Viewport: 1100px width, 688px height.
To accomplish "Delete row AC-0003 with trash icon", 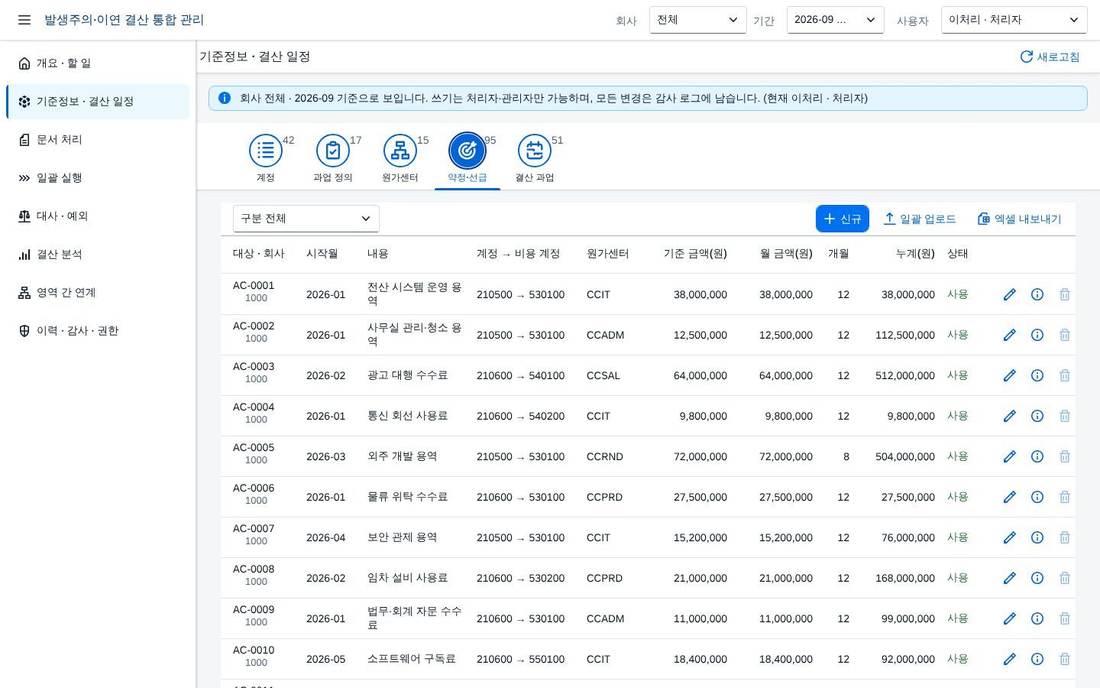I will click(x=1064, y=375).
